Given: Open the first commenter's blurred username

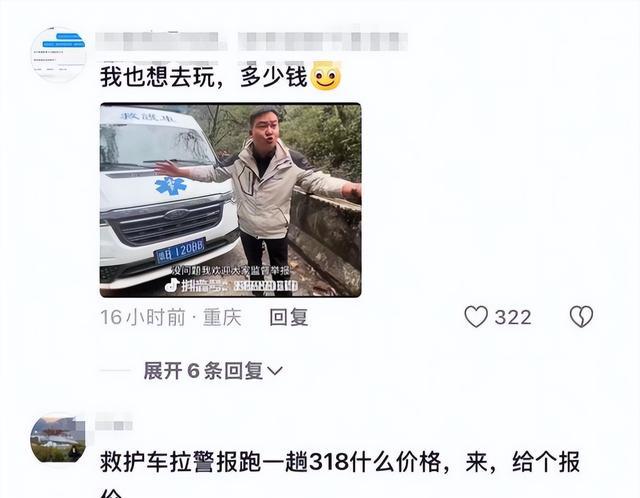Looking at the screenshot, I should click(251, 42).
